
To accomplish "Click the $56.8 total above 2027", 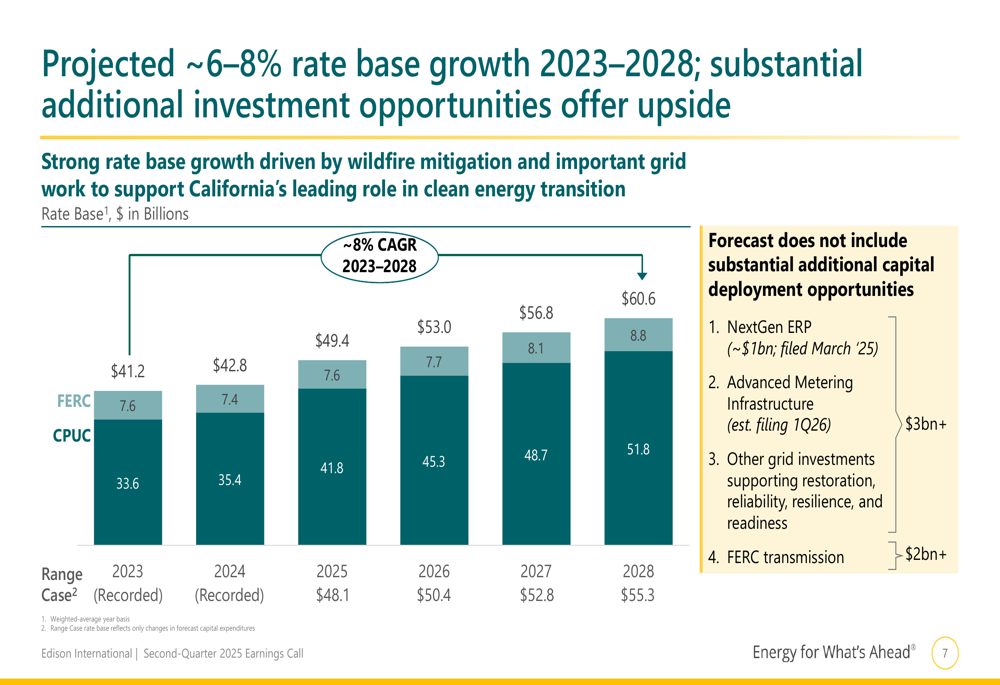I will pos(536,313).
